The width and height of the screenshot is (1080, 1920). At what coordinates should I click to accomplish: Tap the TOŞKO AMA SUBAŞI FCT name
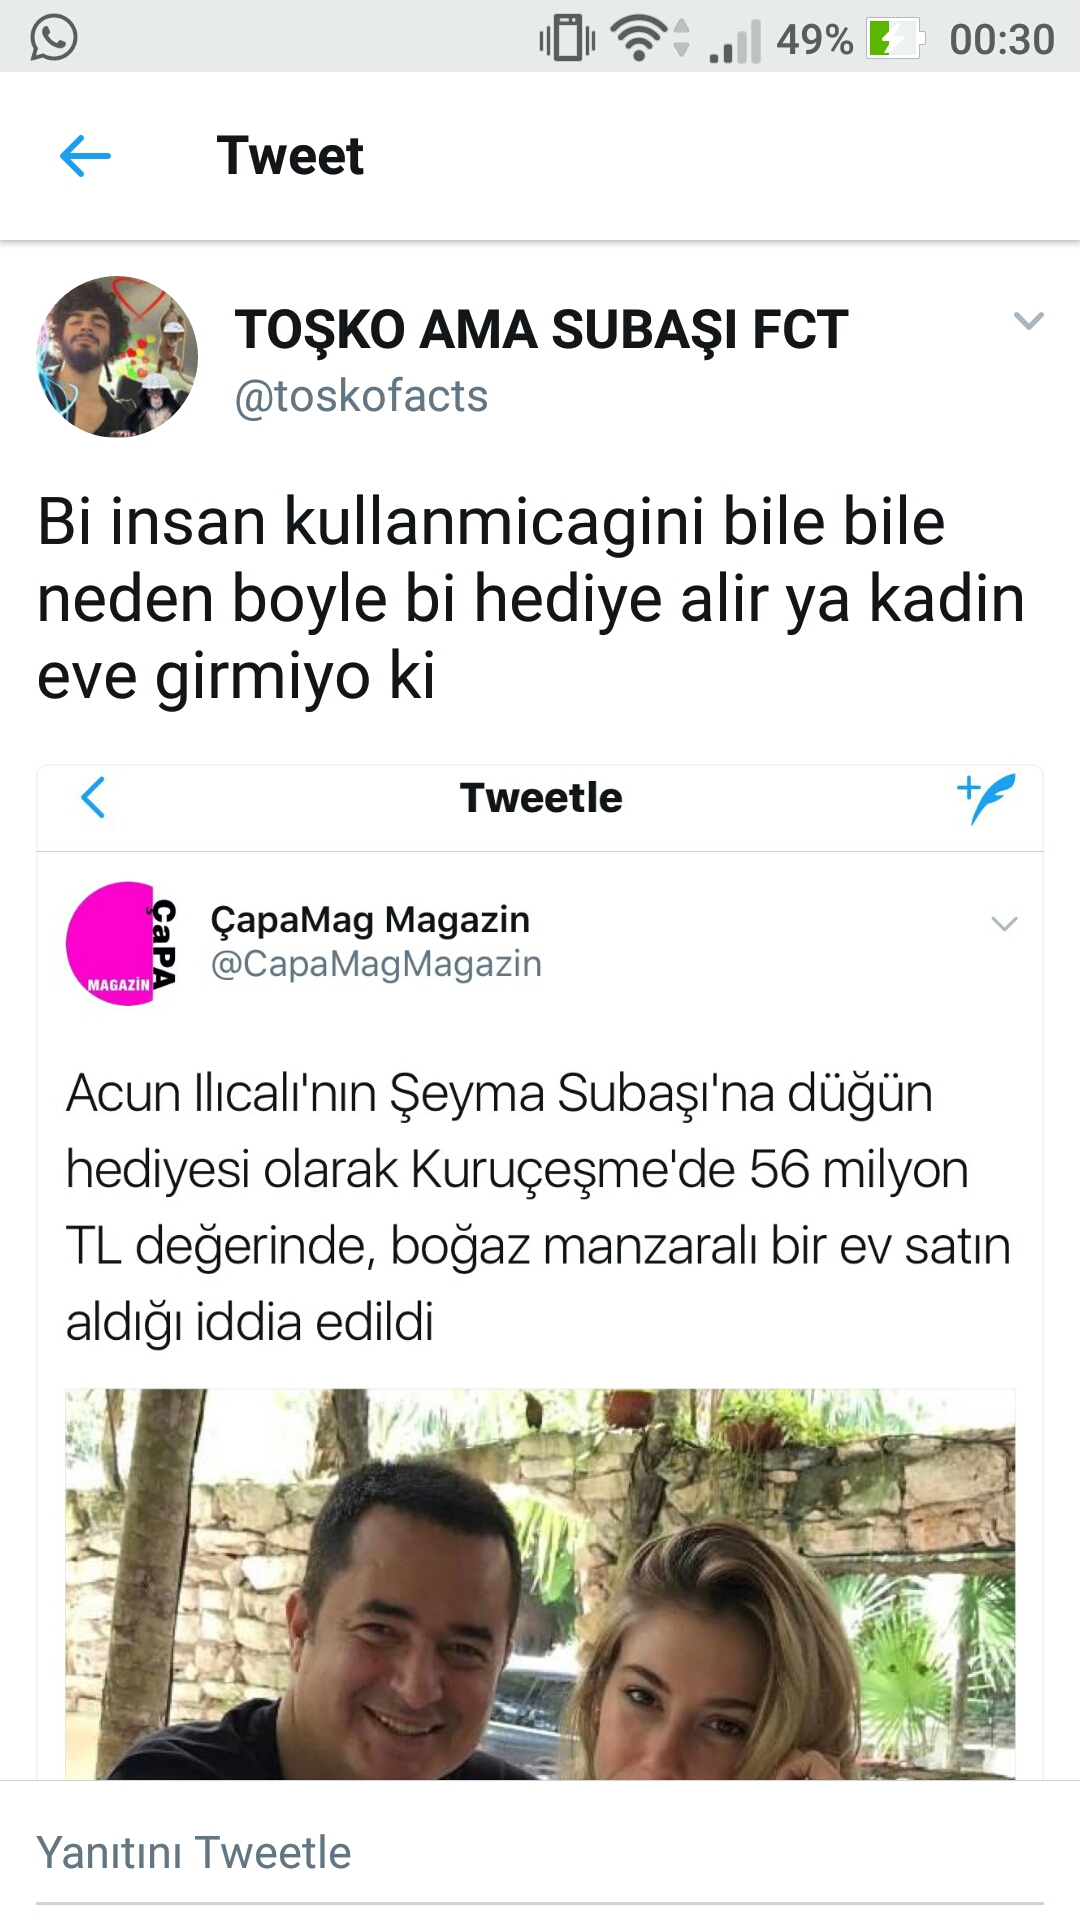click(x=541, y=329)
